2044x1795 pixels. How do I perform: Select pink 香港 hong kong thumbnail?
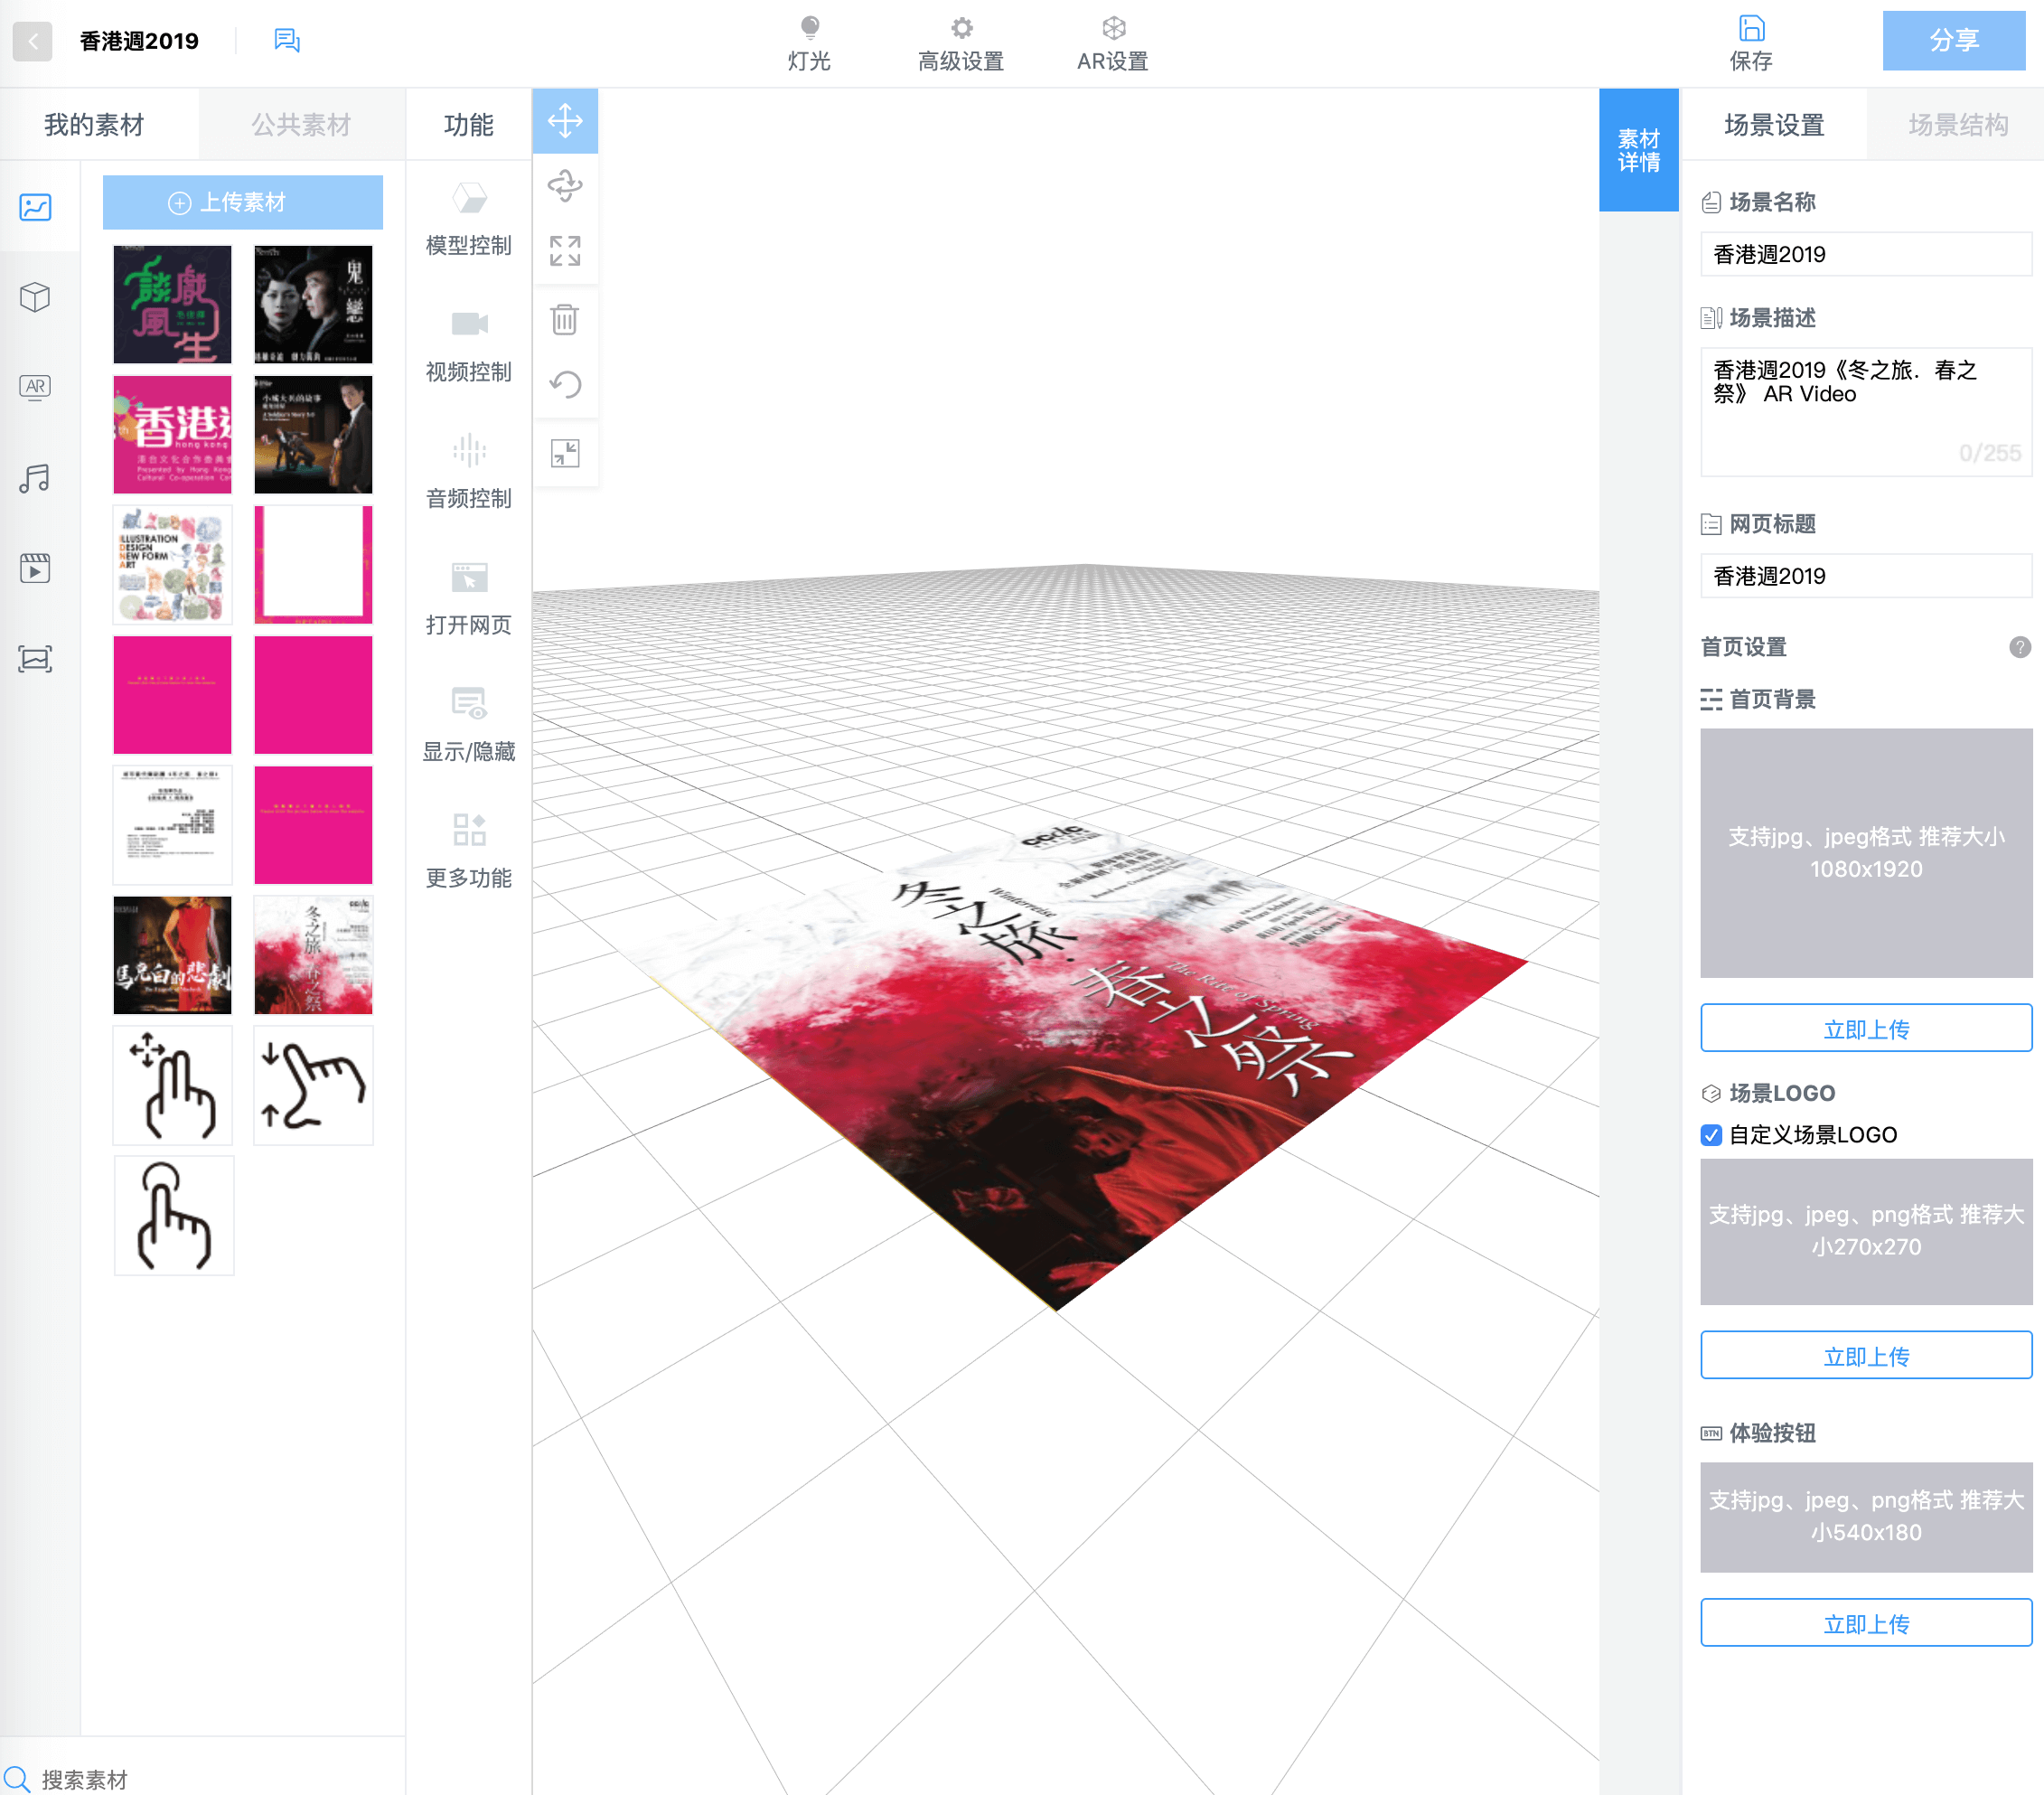pos(172,434)
